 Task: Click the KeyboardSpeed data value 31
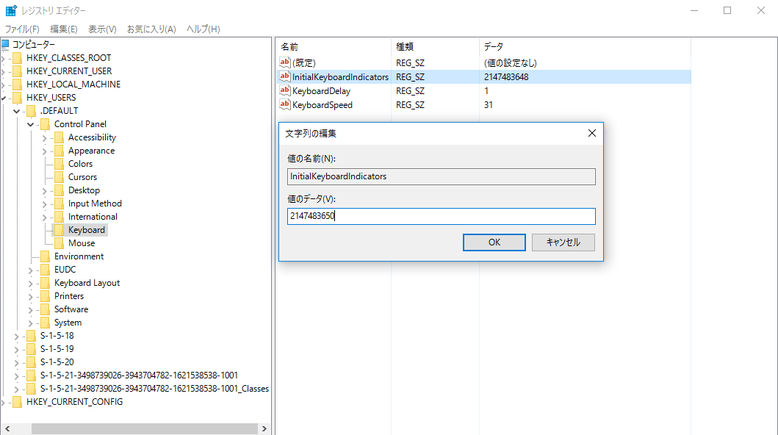coord(488,105)
